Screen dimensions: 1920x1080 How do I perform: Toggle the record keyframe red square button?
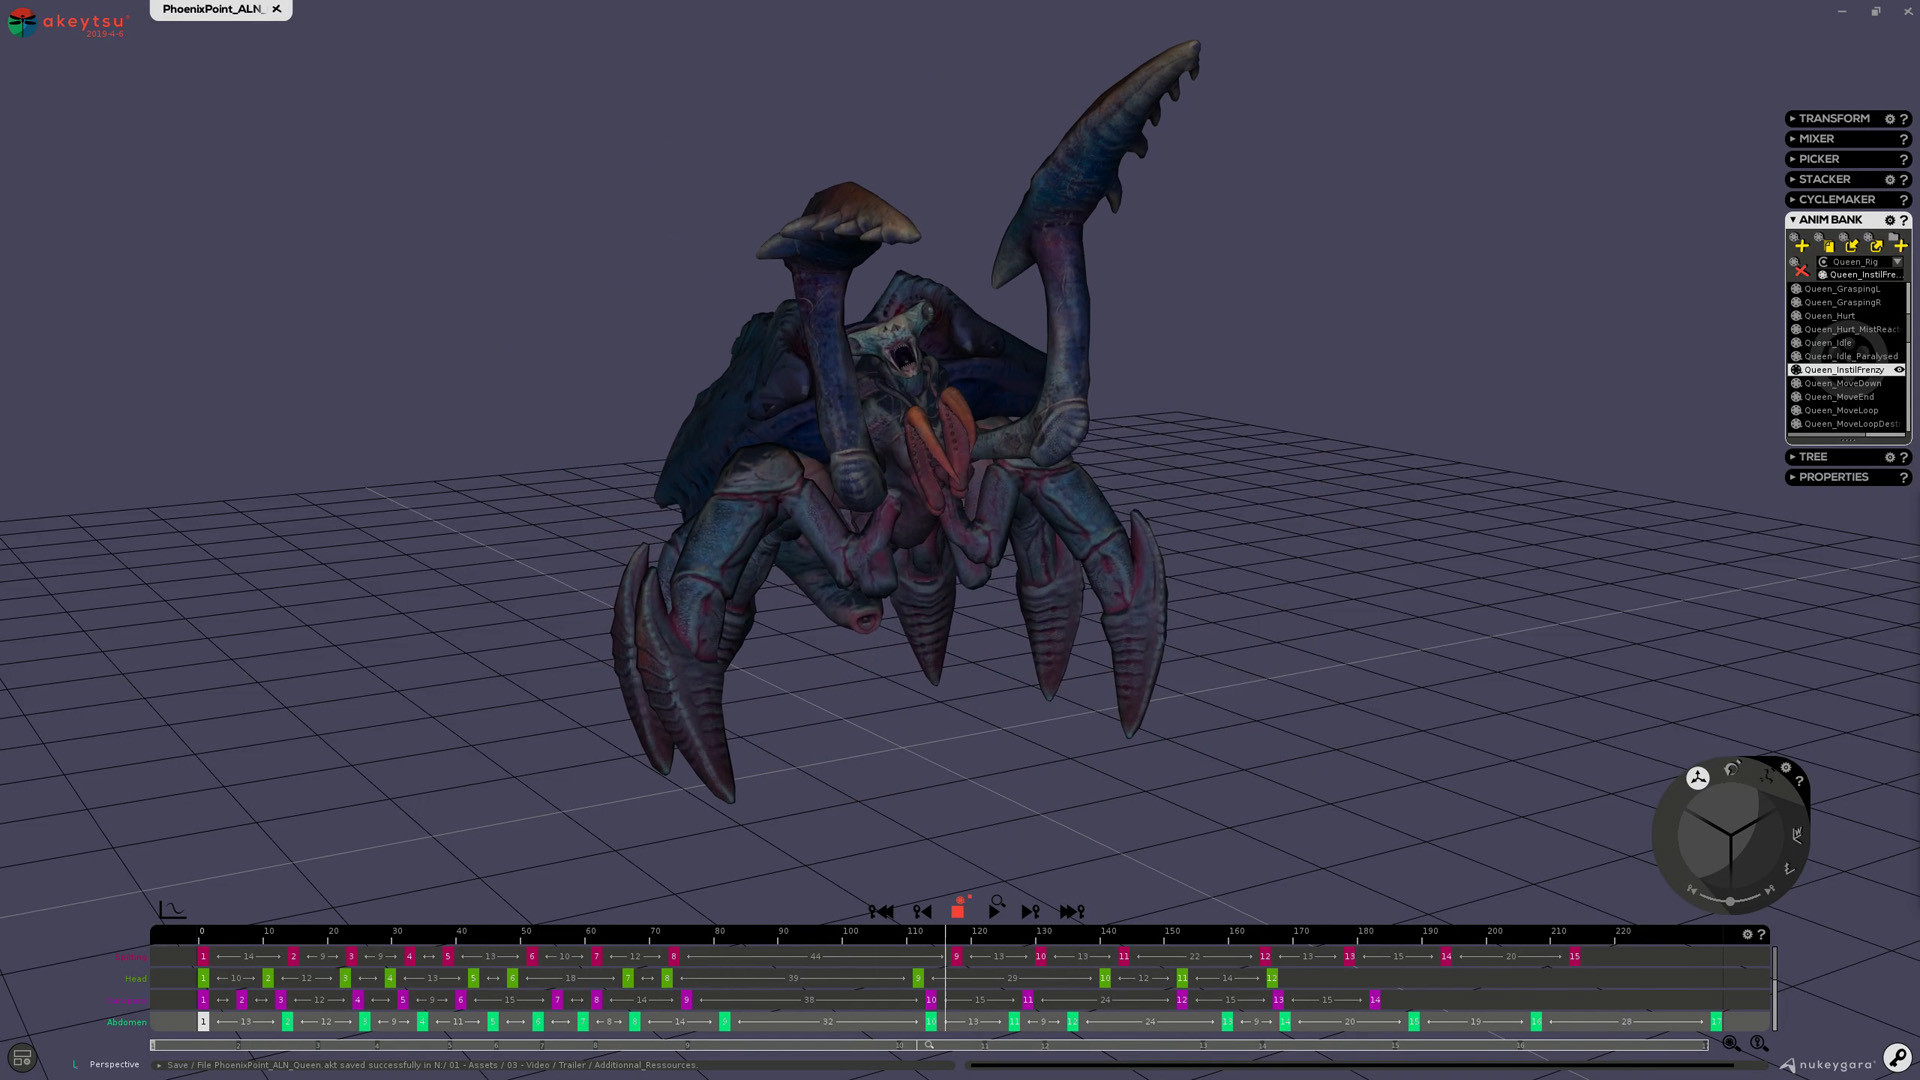coord(957,910)
